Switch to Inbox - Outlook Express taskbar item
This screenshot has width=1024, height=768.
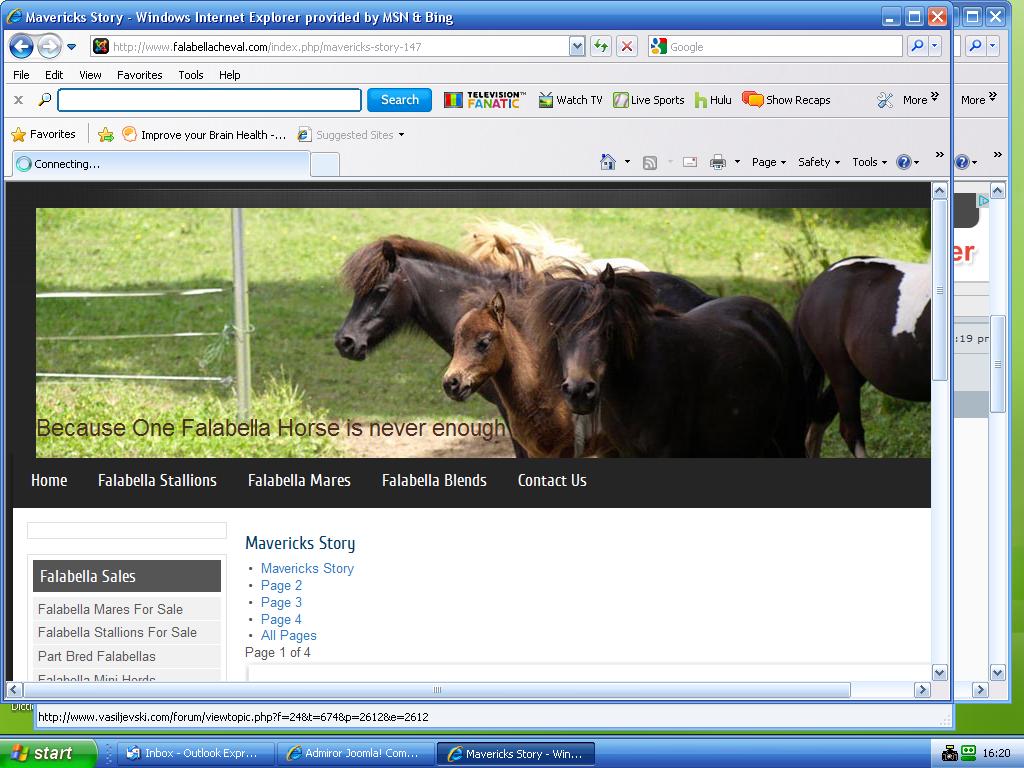197,753
